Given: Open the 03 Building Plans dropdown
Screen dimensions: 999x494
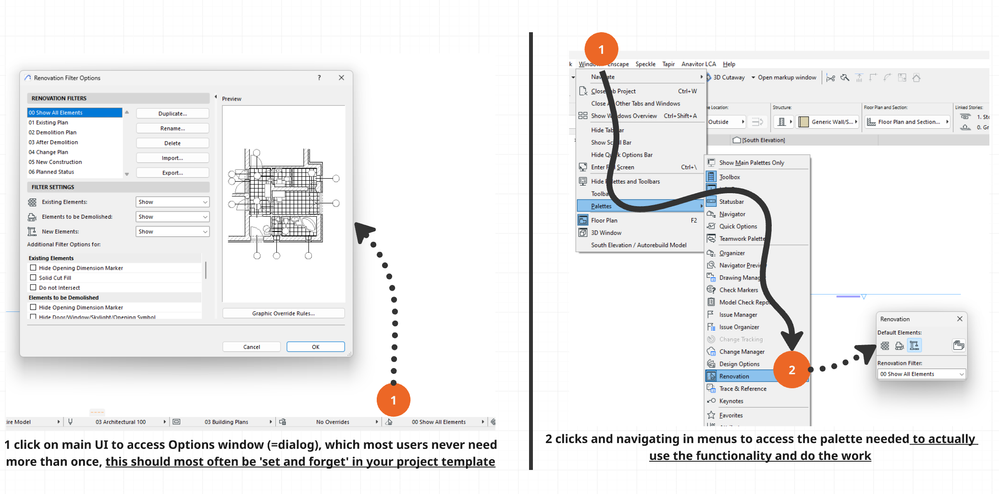Looking at the screenshot, I should tap(227, 422).
